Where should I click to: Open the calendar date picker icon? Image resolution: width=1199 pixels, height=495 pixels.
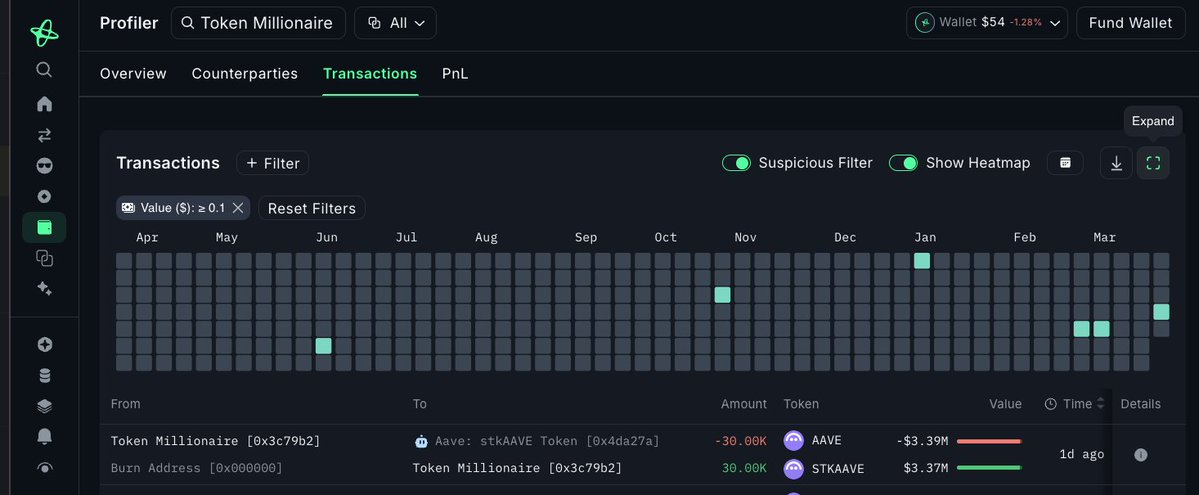[1065, 163]
